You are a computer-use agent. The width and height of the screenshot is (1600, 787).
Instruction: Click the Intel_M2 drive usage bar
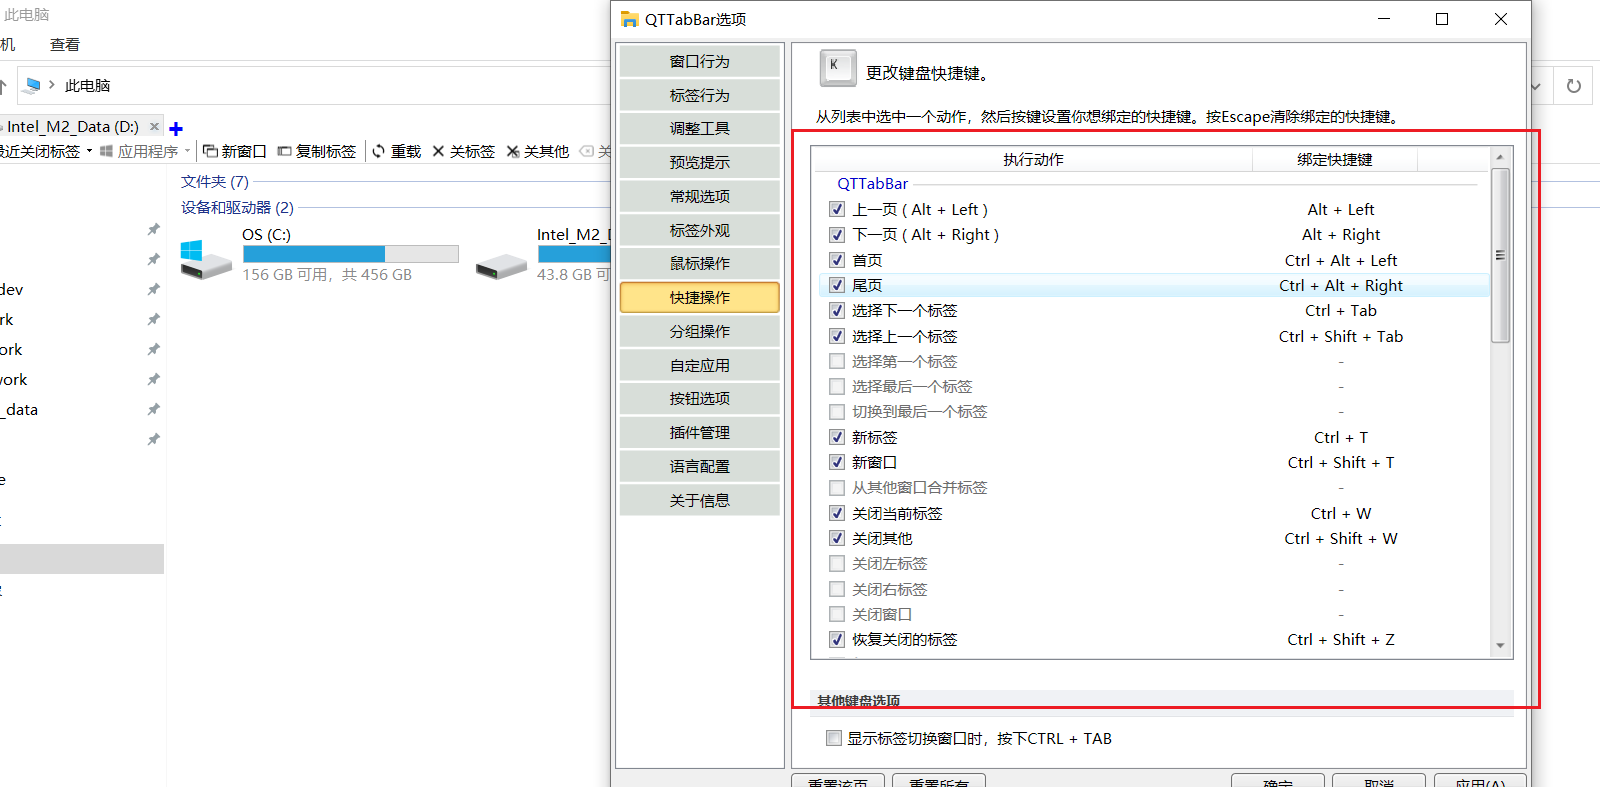pos(573,254)
